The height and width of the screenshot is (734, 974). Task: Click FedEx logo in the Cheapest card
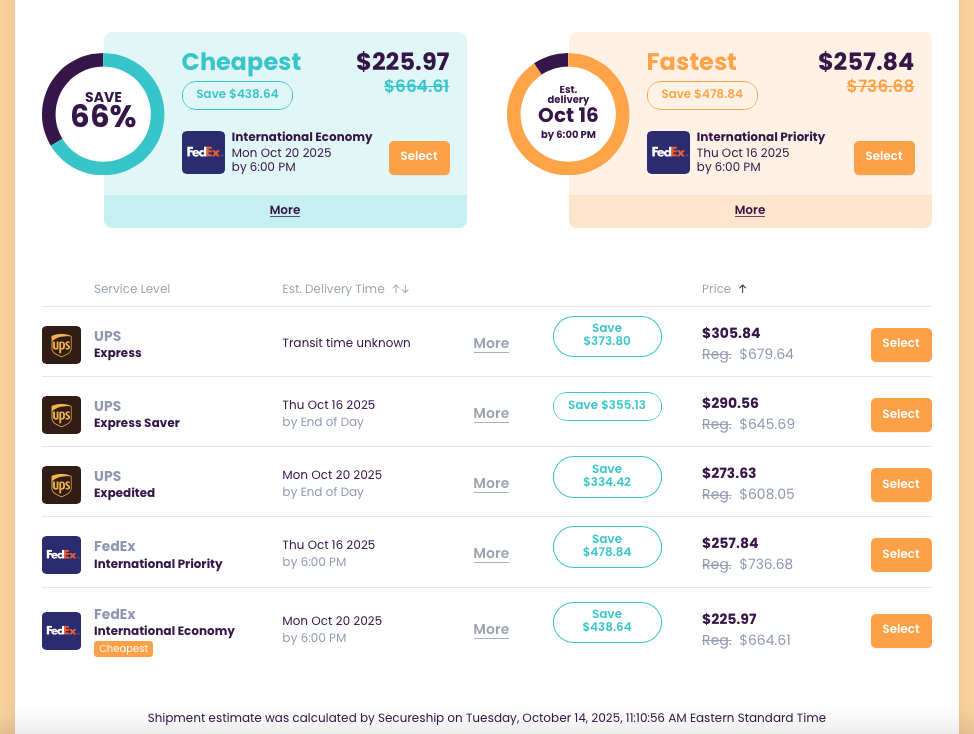203,152
